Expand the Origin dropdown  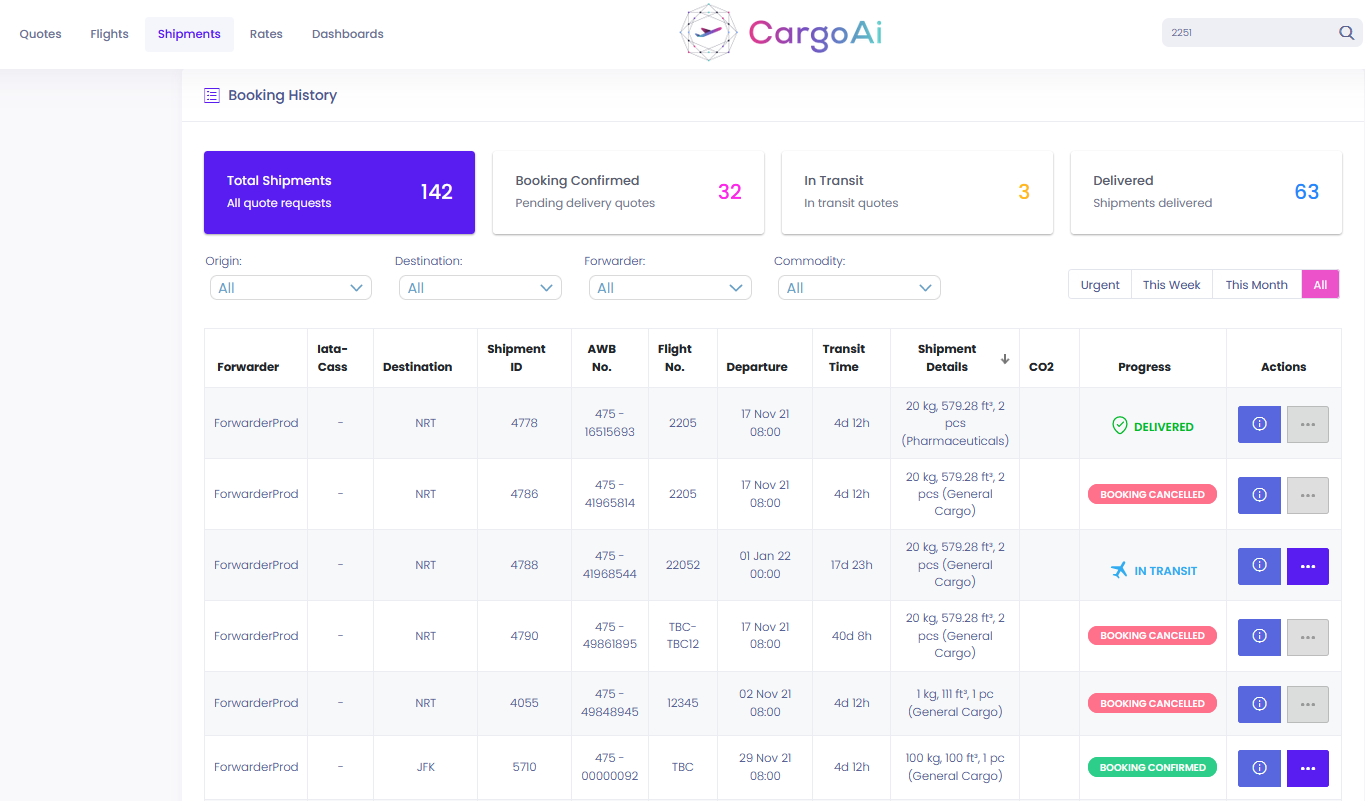290,288
